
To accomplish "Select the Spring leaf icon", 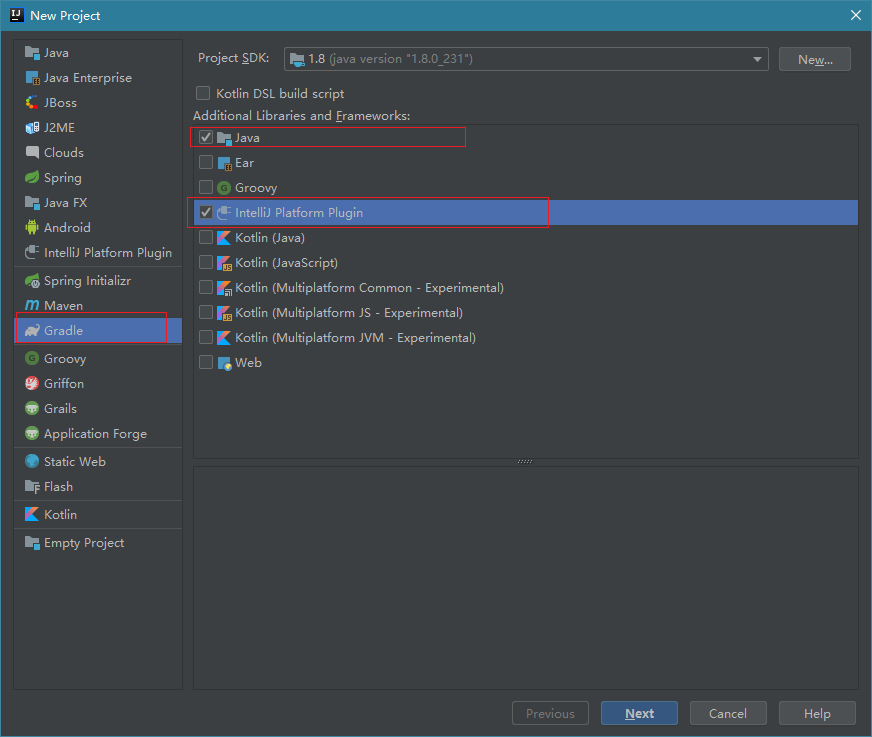I will pyautogui.click(x=32, y=177).
